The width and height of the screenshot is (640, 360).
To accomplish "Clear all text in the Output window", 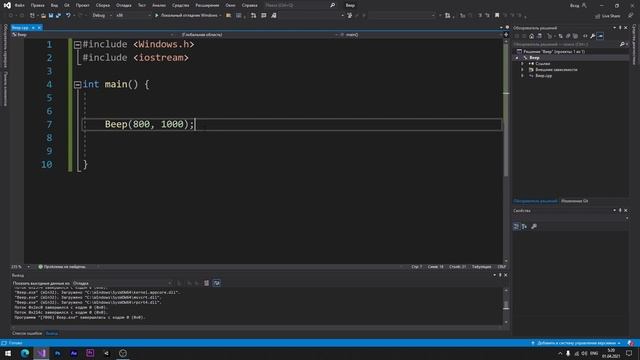I will [x=207, y=283].
